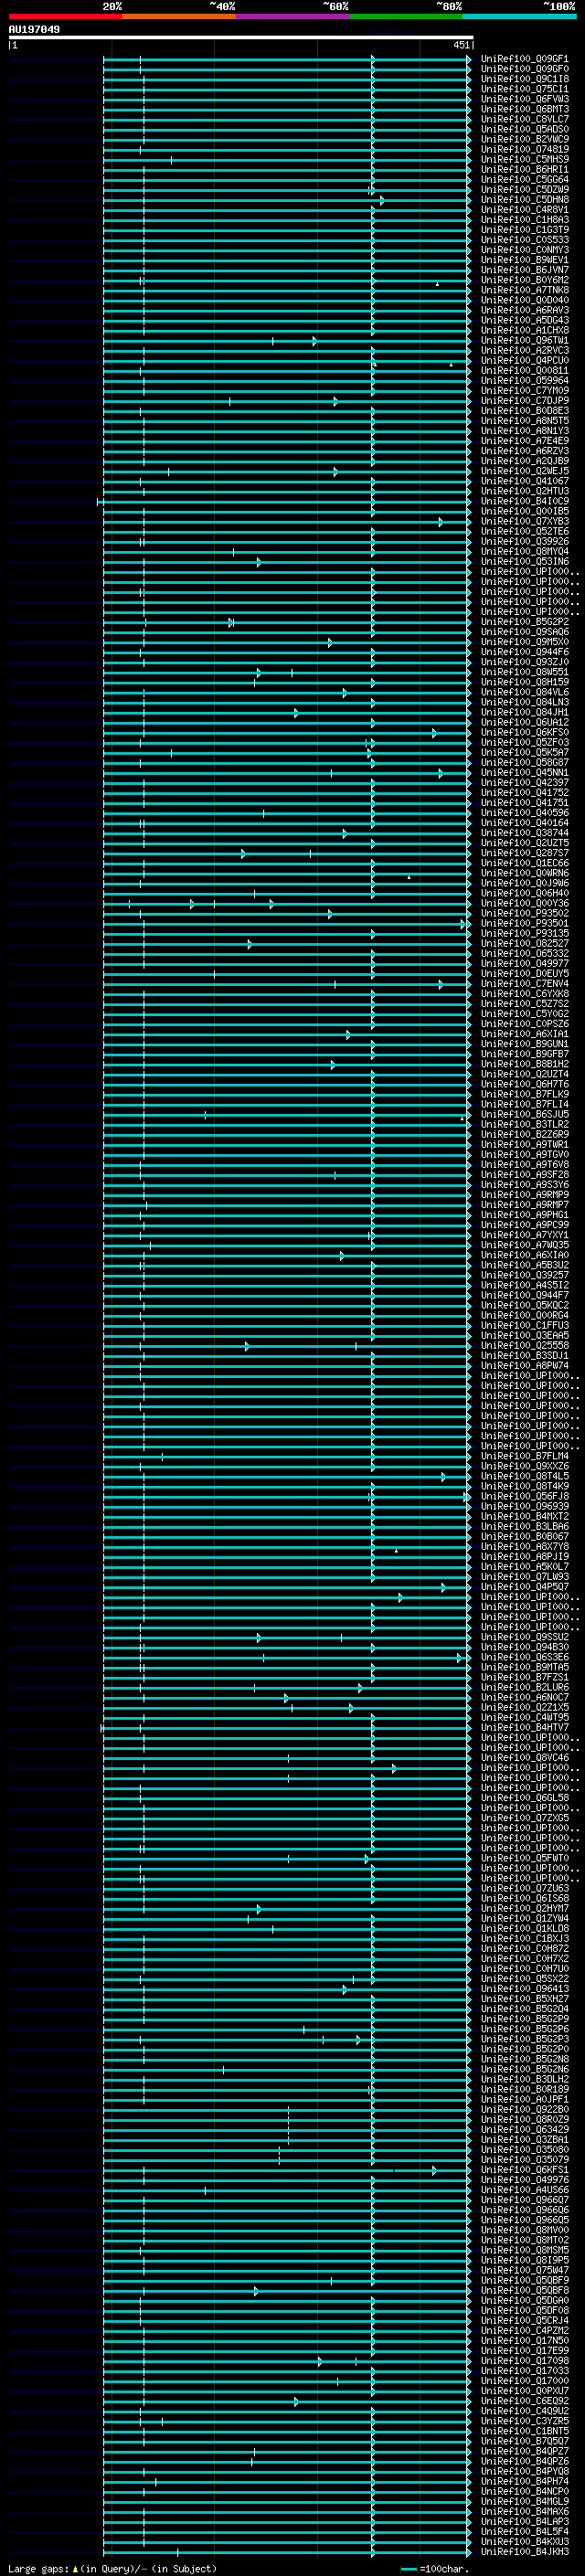This screenshot has height=2576, width=585.
Task: Select the UniRef100_Q9SAQ6 label
Action: tap(525, 632)
